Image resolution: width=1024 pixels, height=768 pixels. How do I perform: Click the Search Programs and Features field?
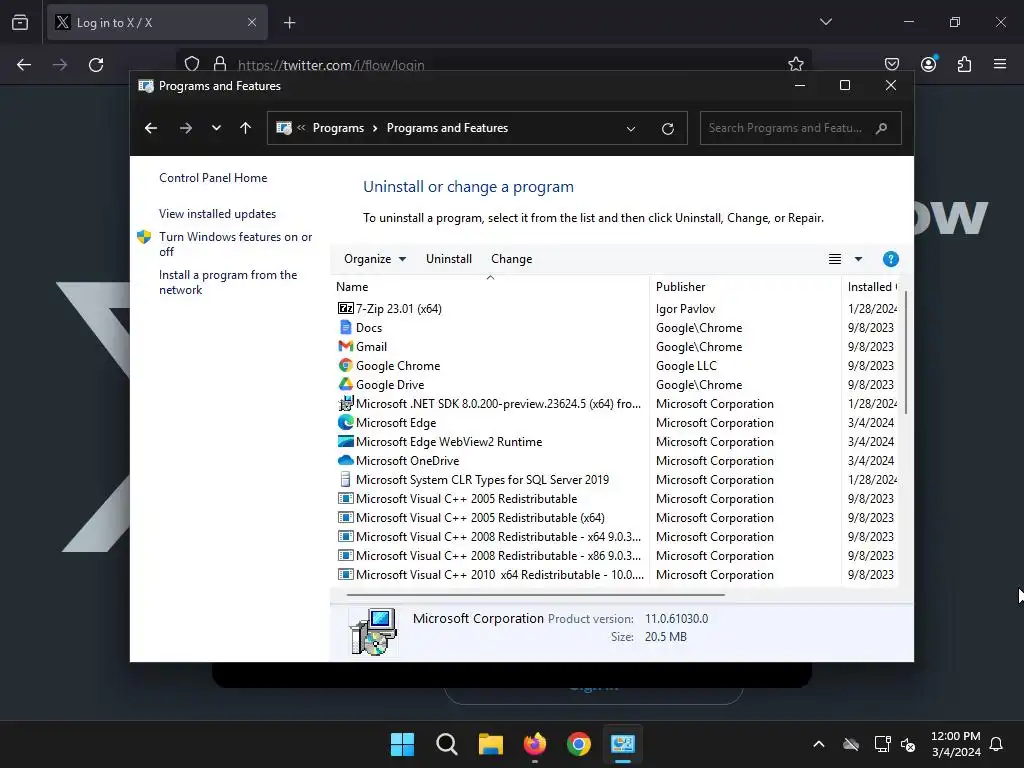[800, 128]
